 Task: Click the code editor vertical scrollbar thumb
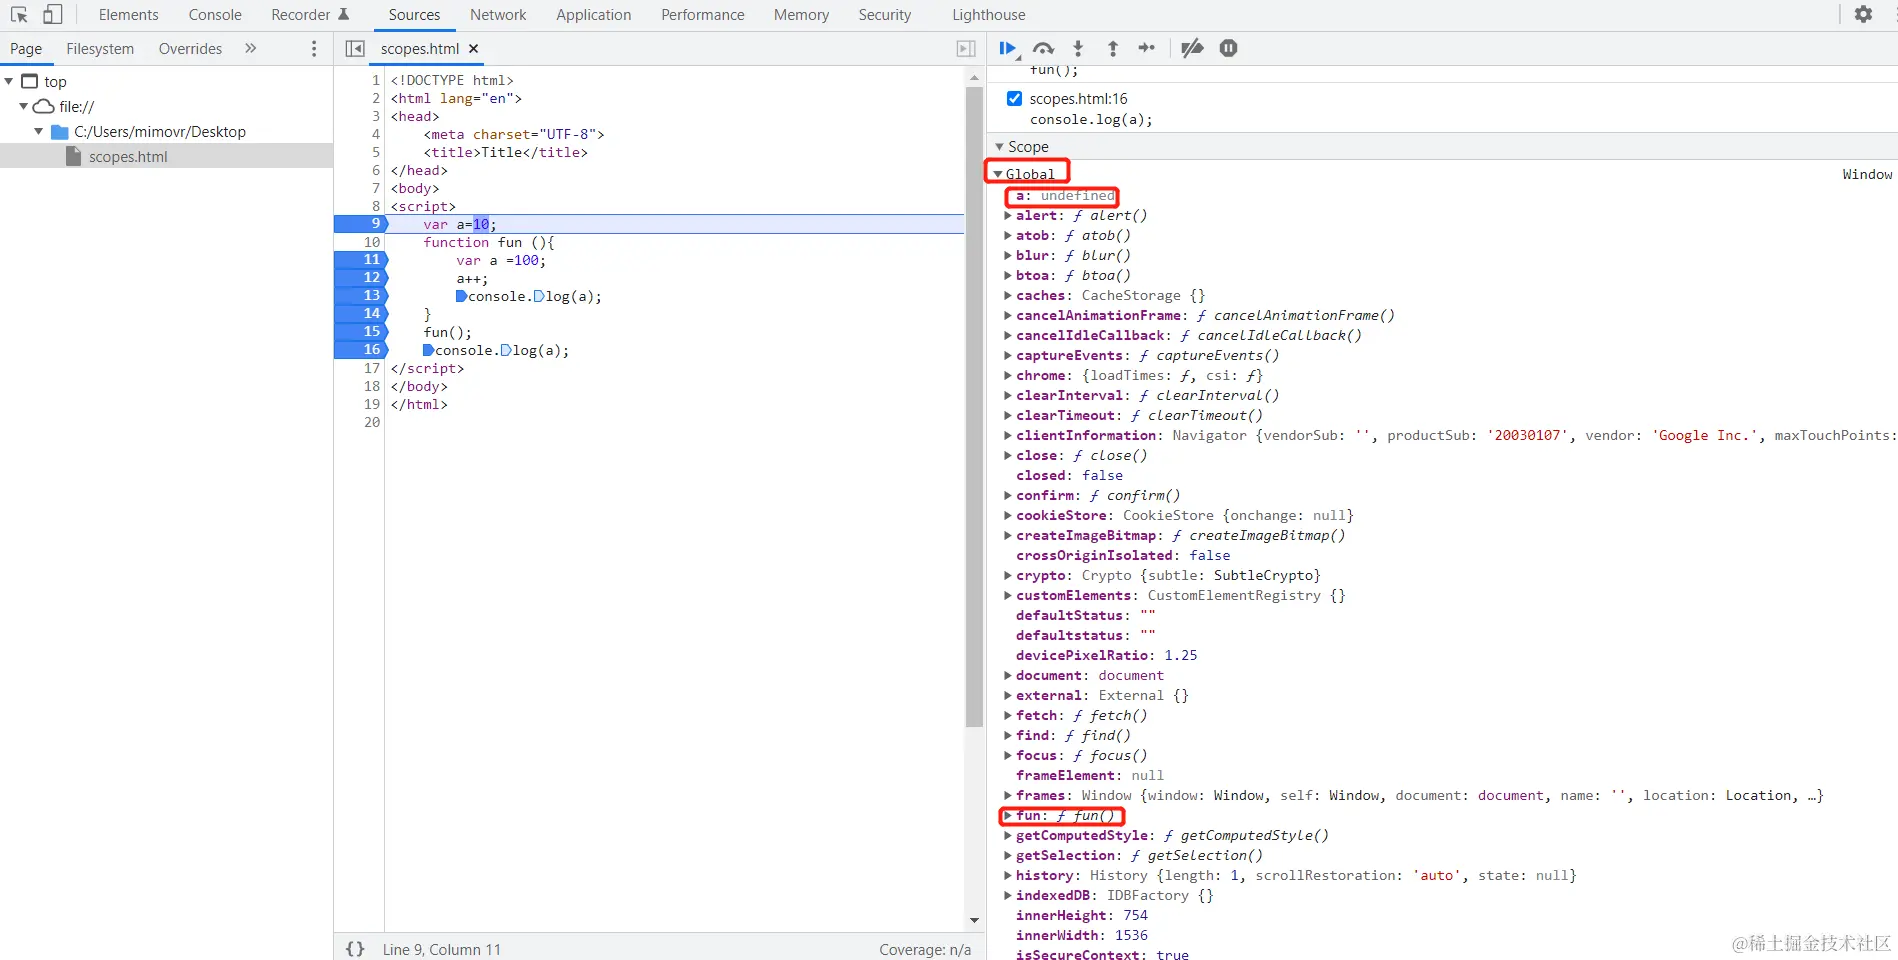[x=974, y=405]
